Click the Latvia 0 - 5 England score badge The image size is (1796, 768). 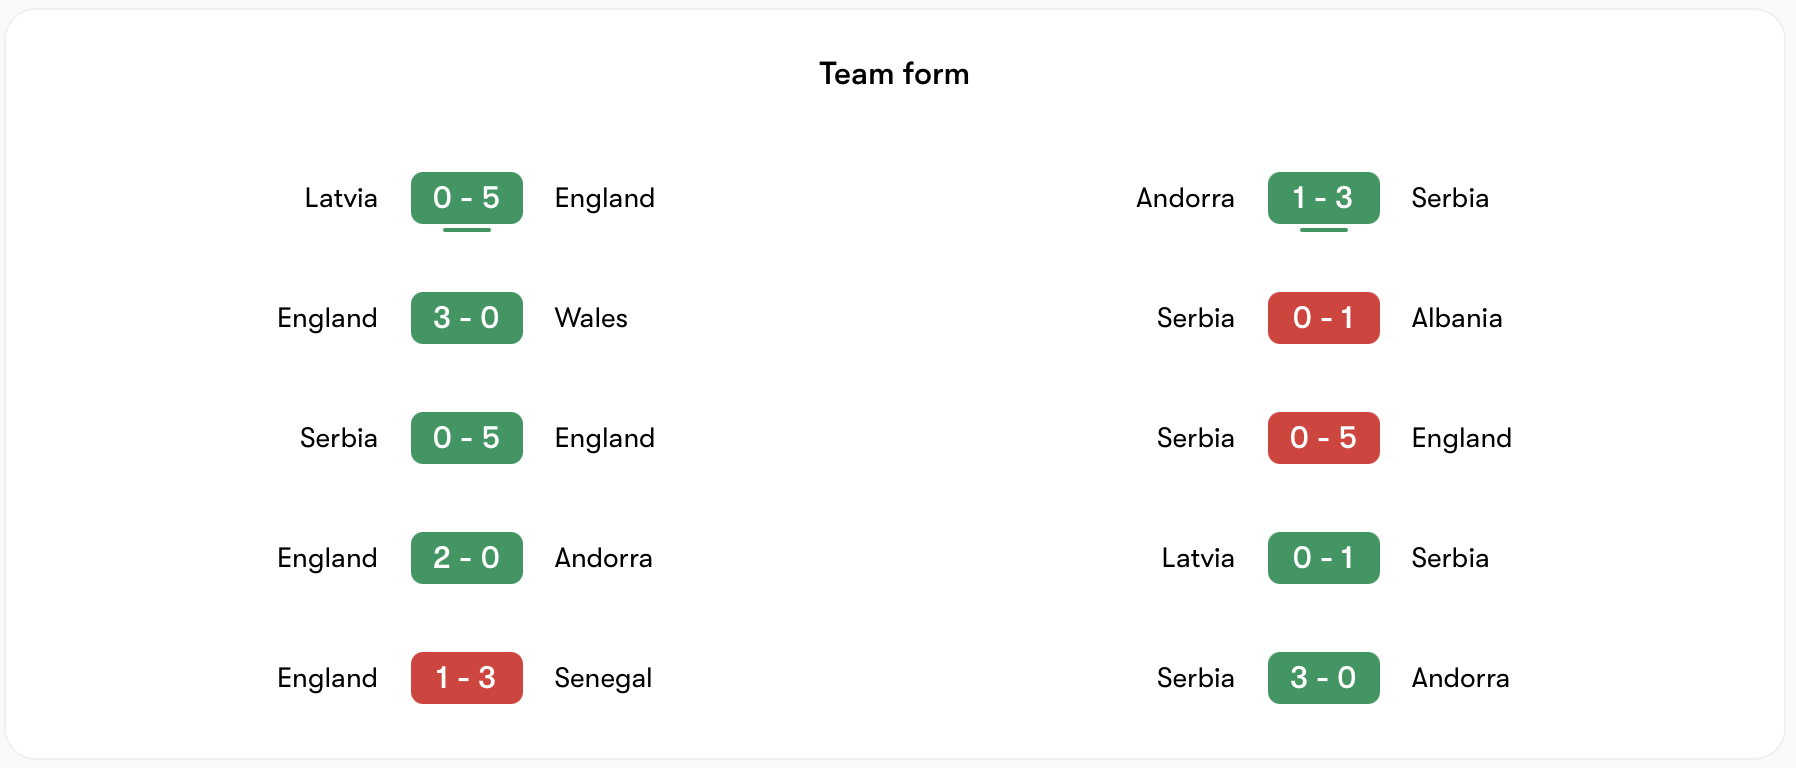pos(466,198)
